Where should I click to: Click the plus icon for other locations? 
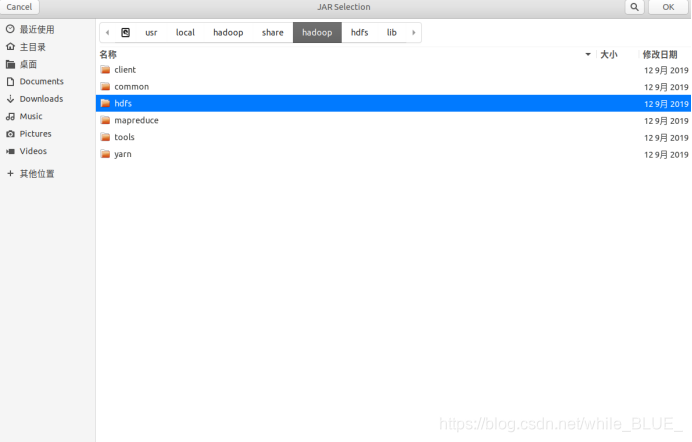coord(10,173)
